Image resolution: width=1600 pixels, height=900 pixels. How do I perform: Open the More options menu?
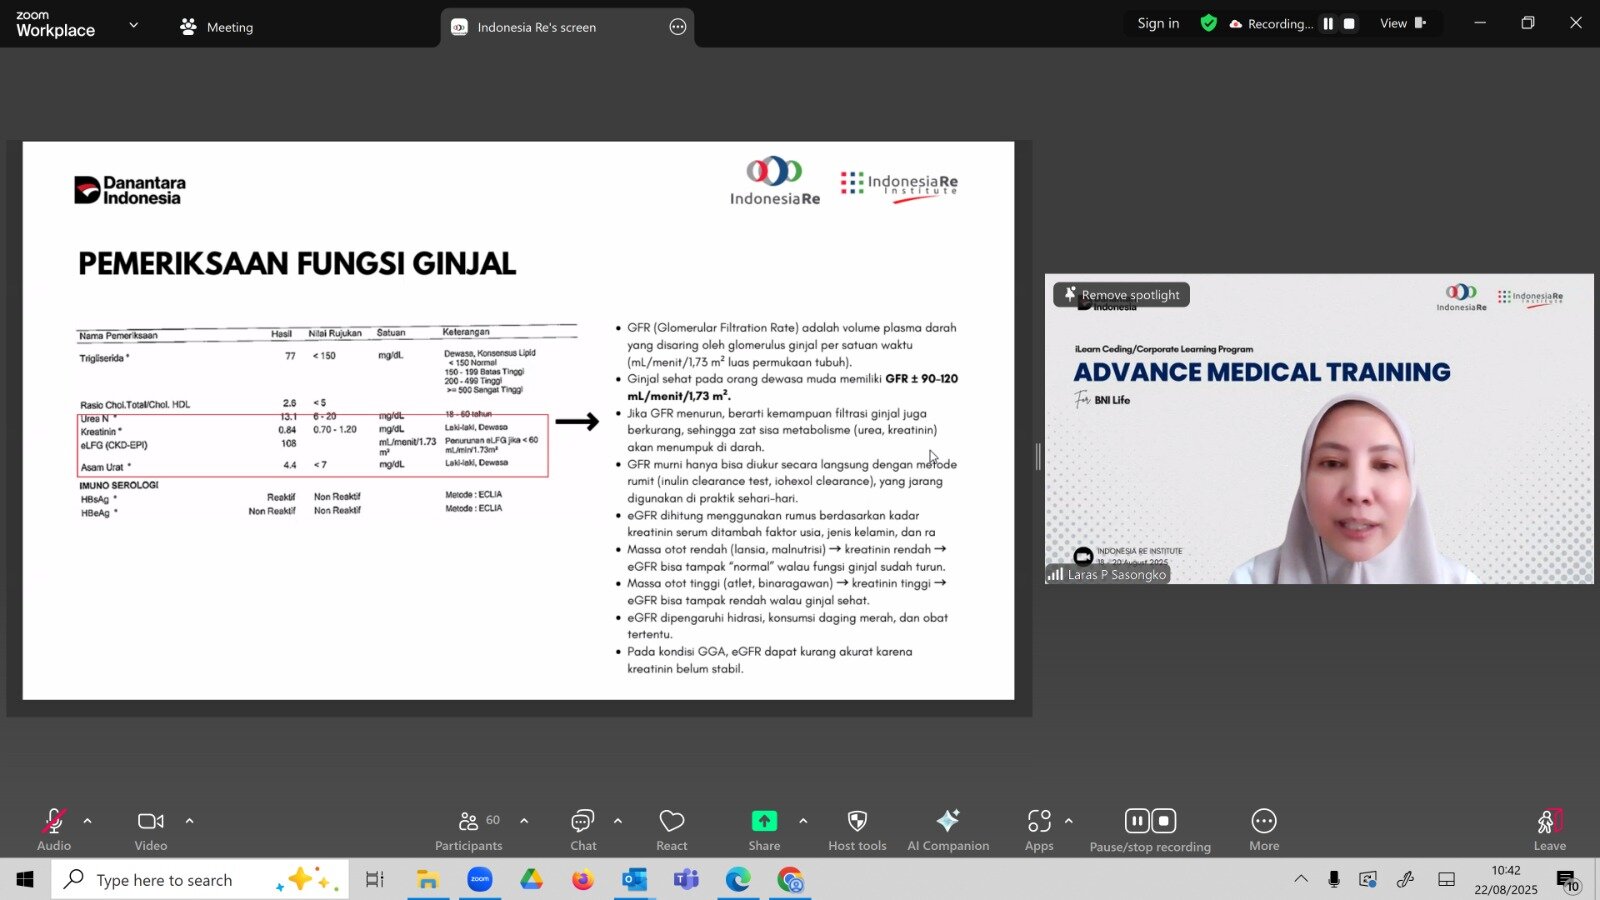click(x=1264, y=829)
